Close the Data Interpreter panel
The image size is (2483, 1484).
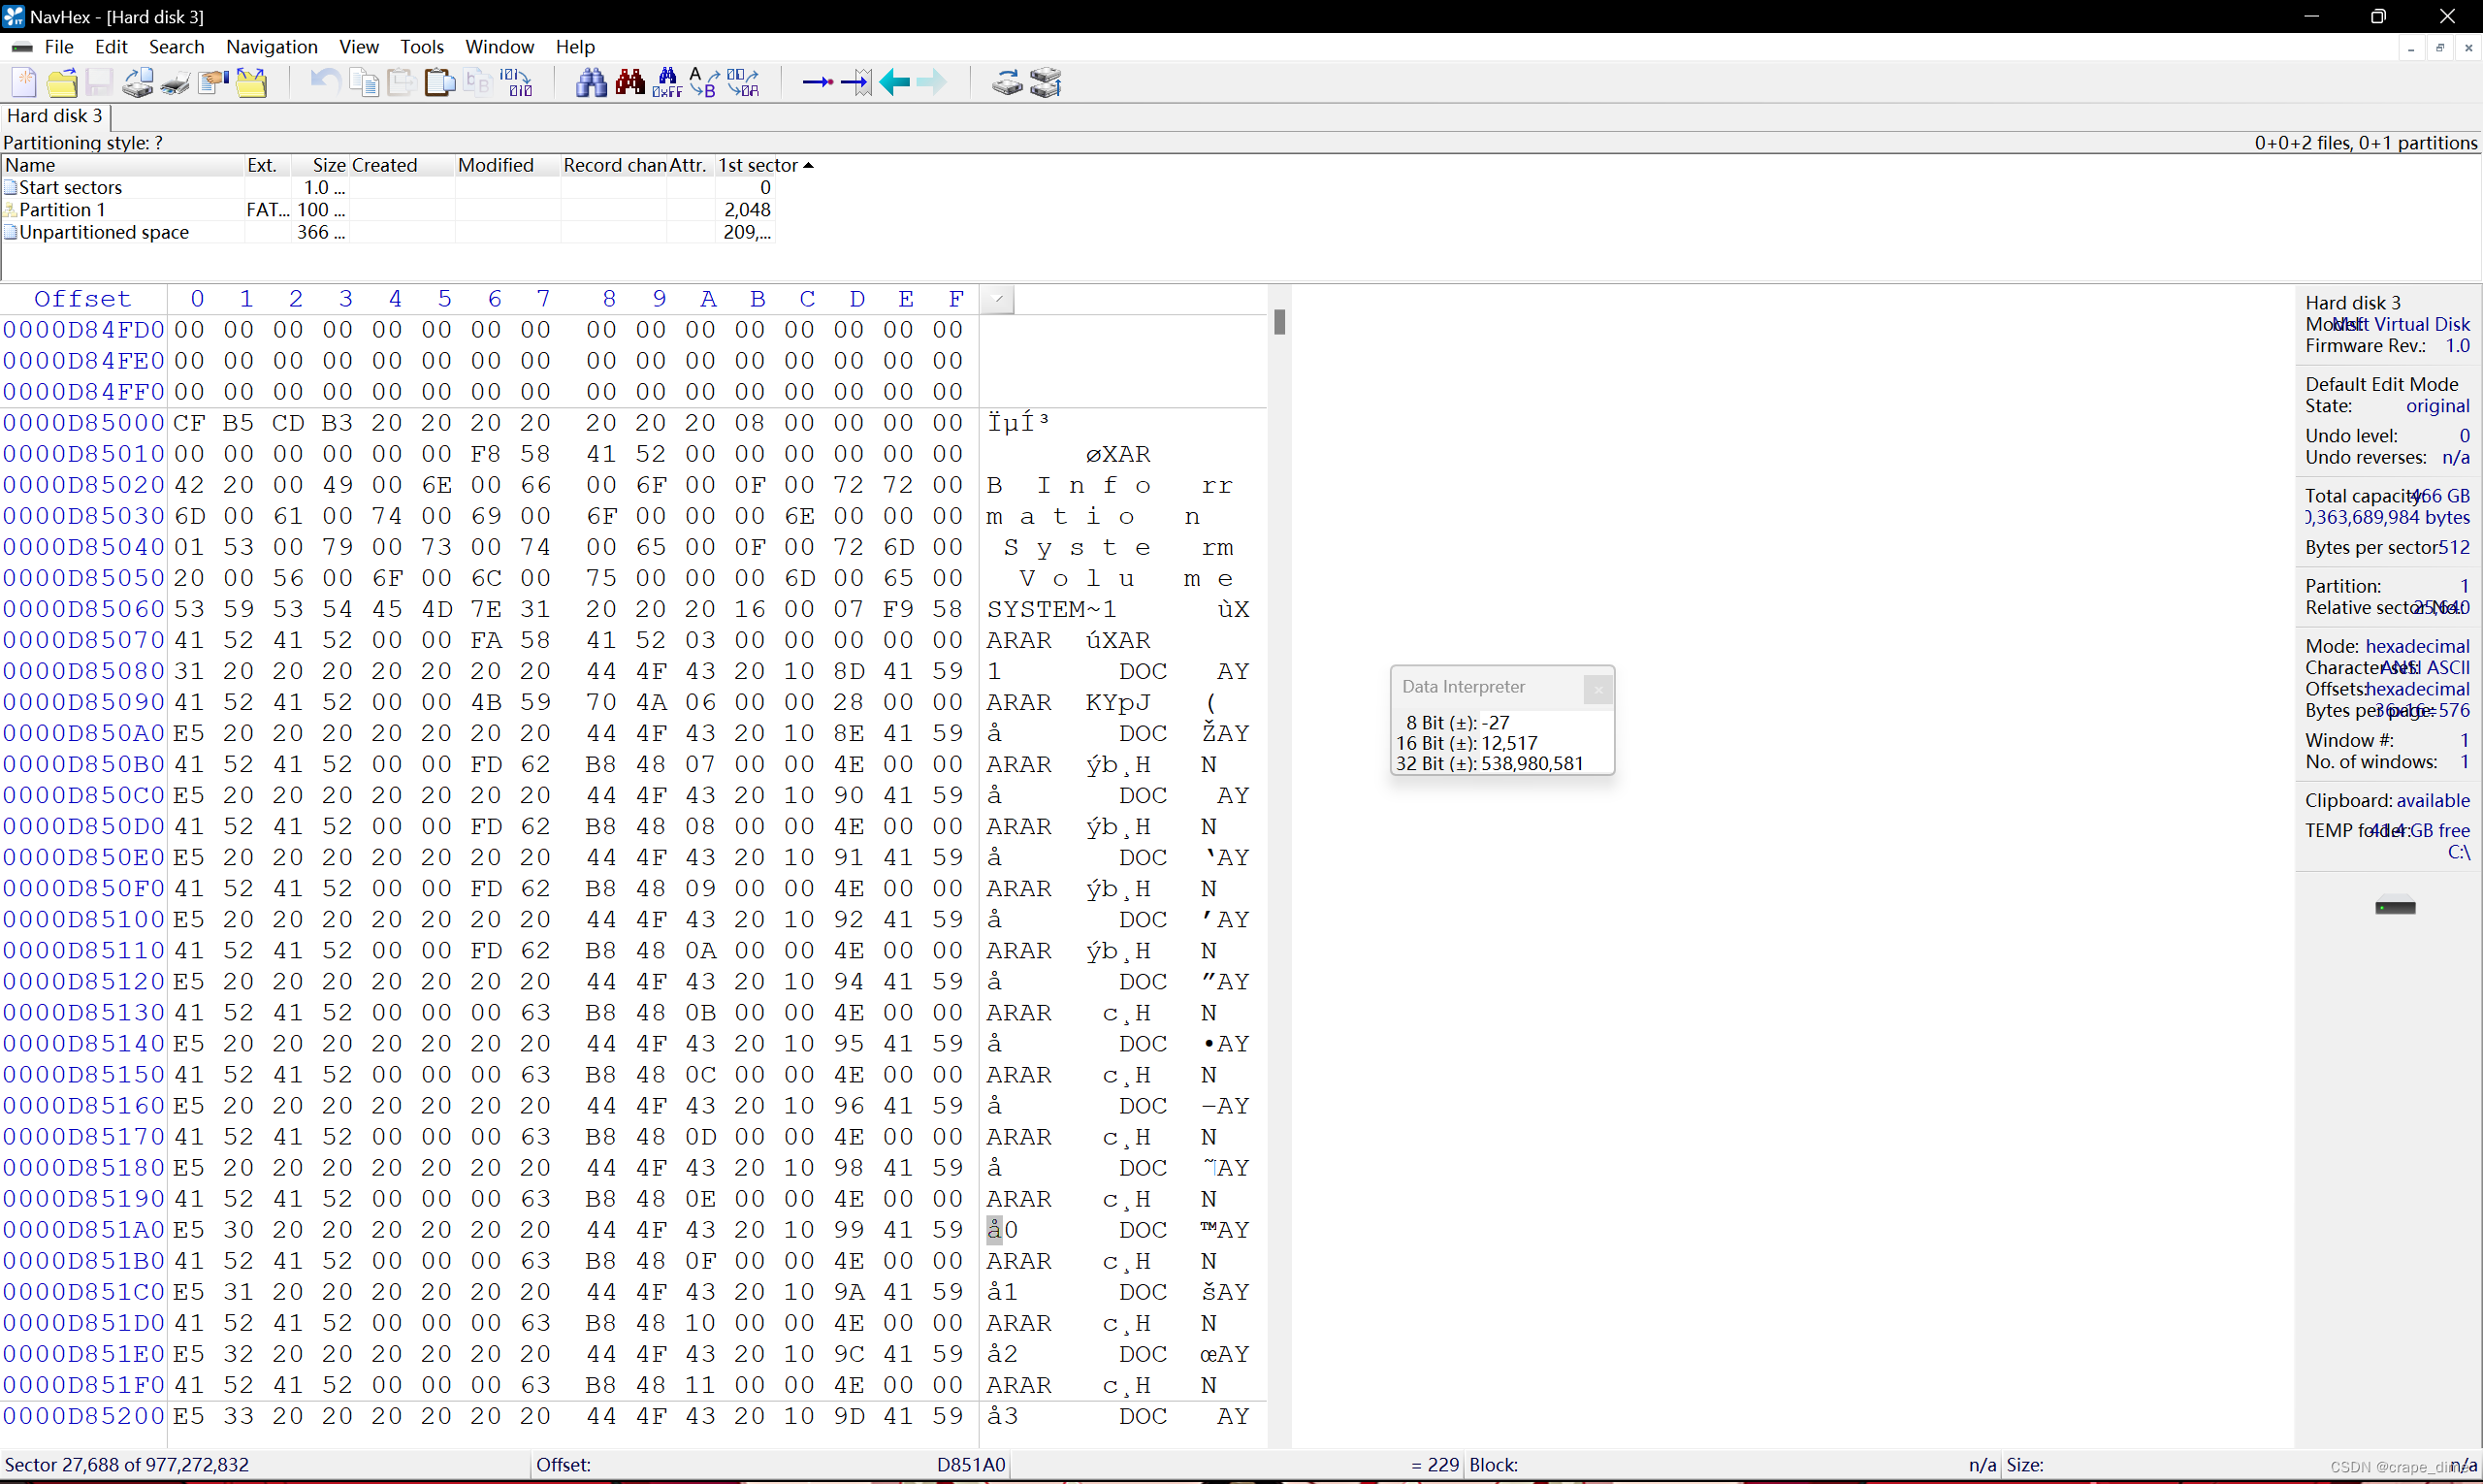pos(1597,688)
